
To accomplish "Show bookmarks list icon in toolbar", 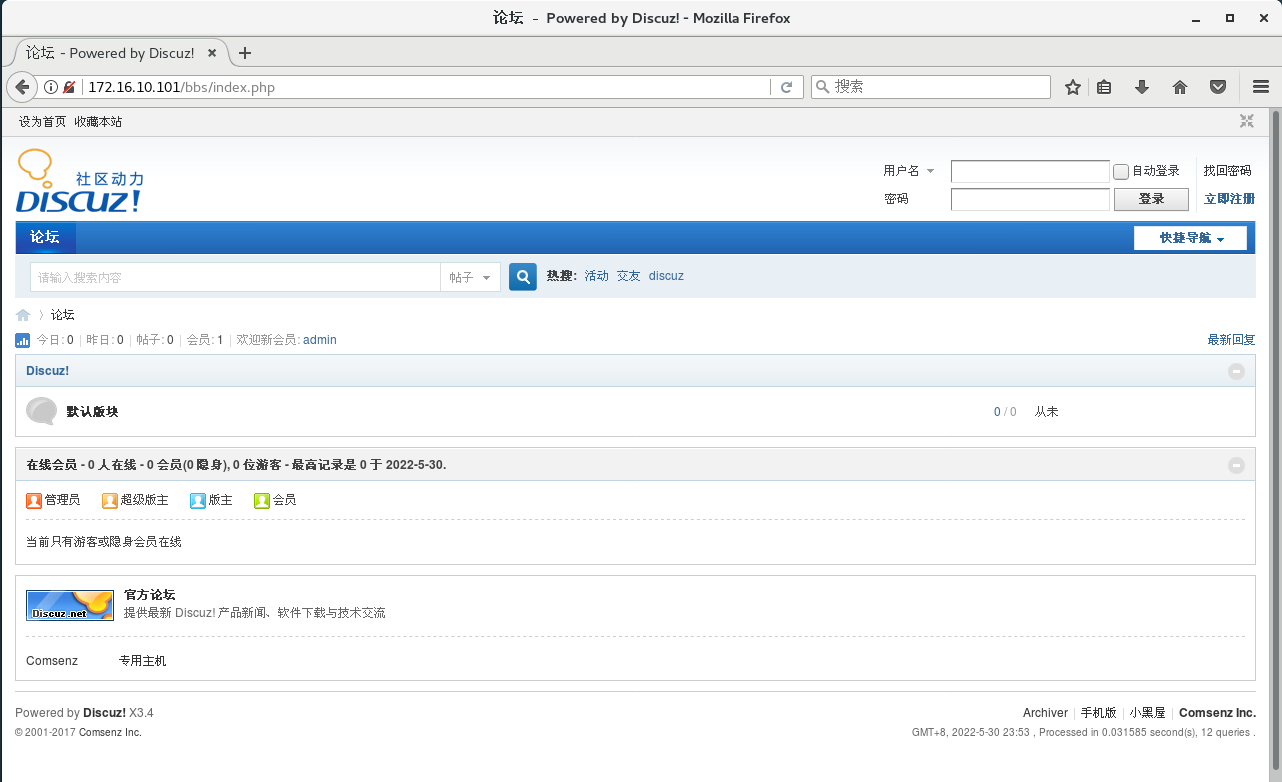I will [x=1104, y=87].
